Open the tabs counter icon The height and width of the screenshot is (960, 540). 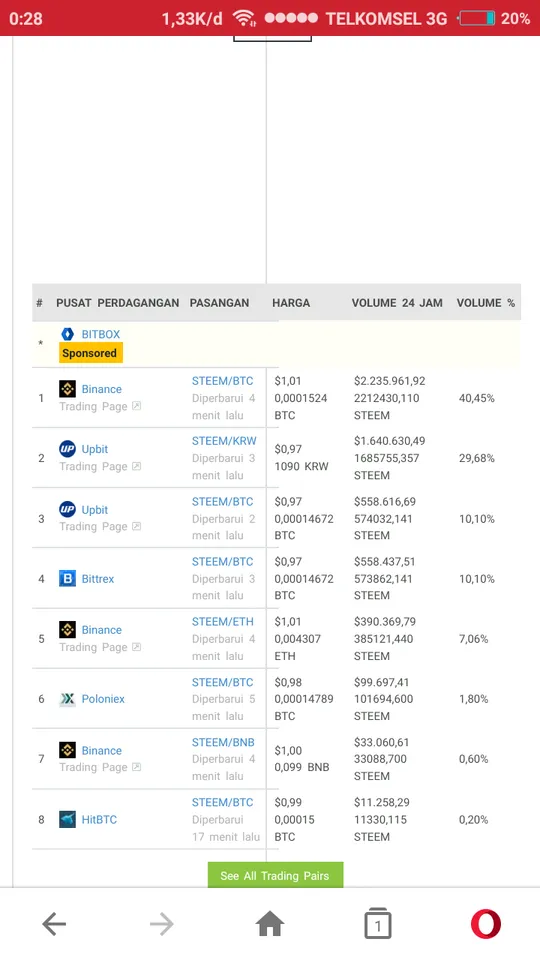[378, 923]
